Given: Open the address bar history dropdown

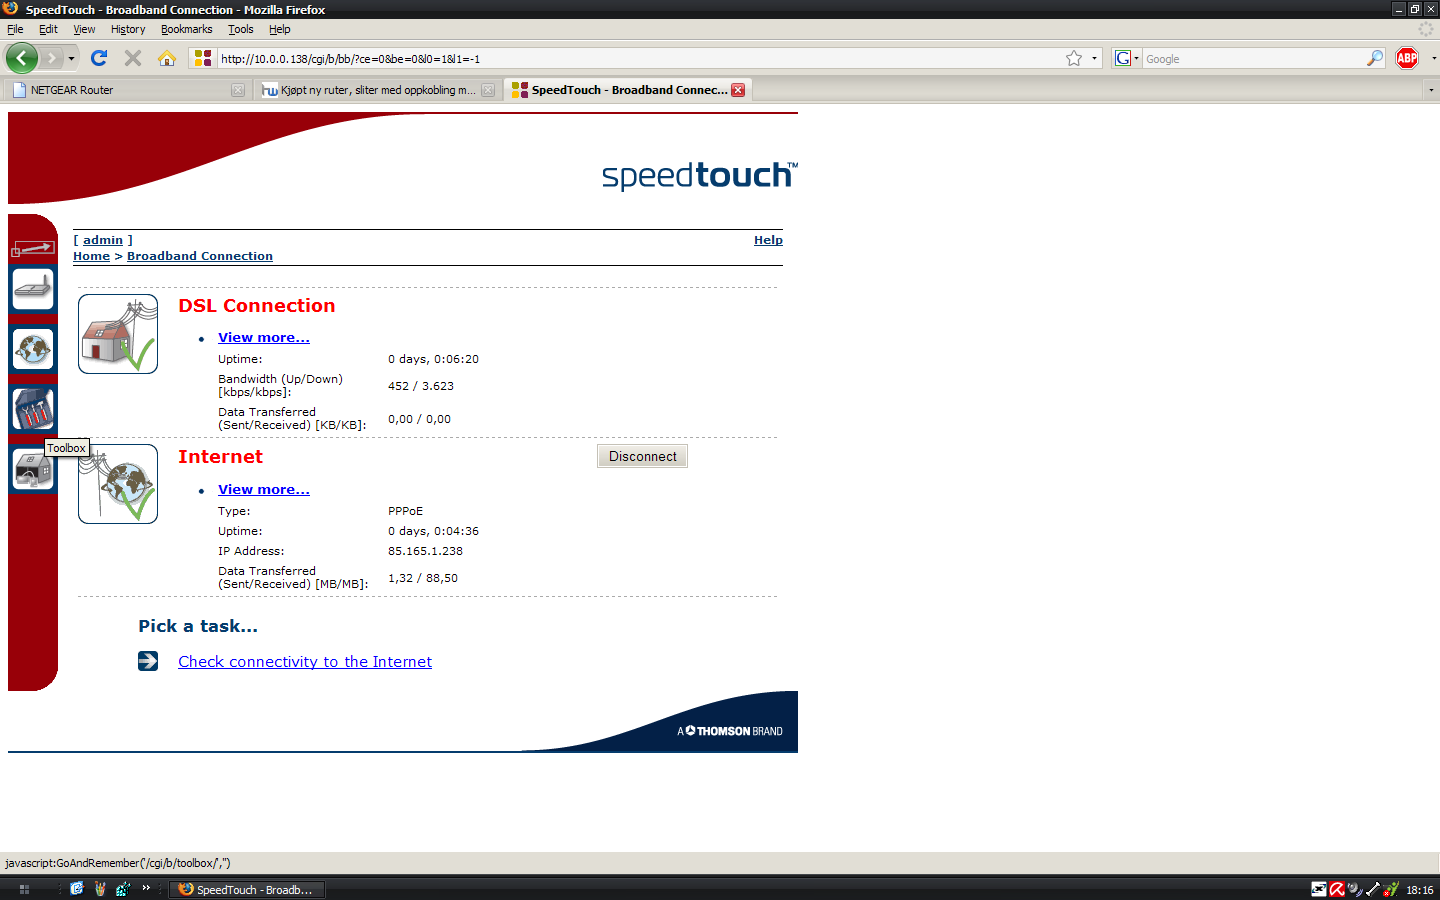Looking at the screenshot, I should pyautogui.click(x=1094, y=58).
